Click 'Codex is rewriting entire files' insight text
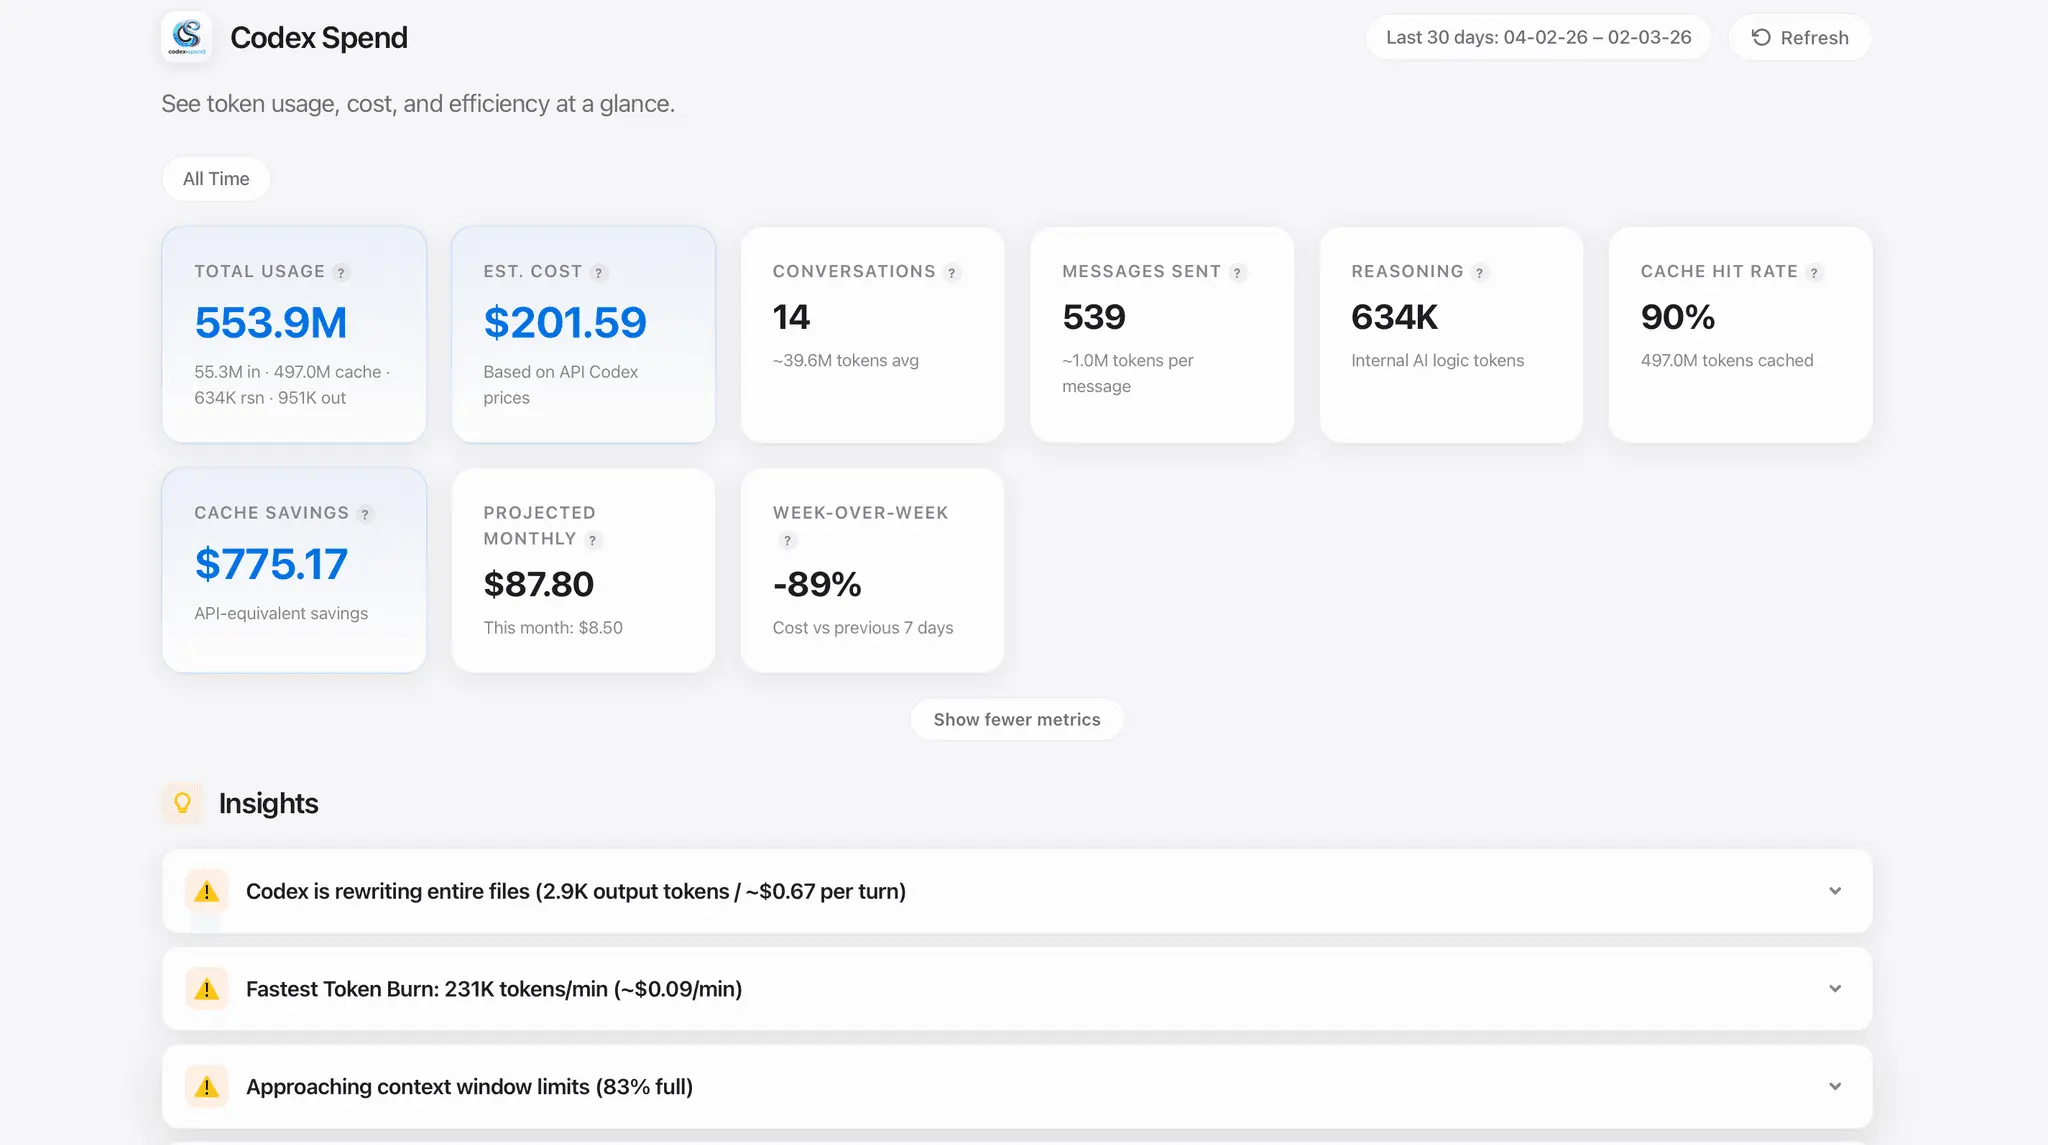 tap(576, 891)
